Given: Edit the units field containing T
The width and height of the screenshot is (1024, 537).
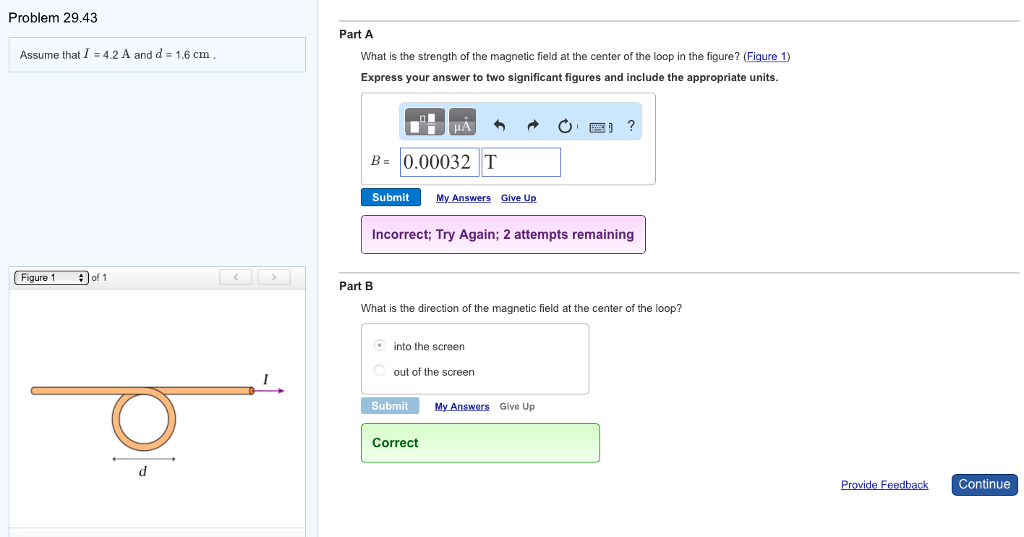Looking at the screenshot, I should 521,162.
